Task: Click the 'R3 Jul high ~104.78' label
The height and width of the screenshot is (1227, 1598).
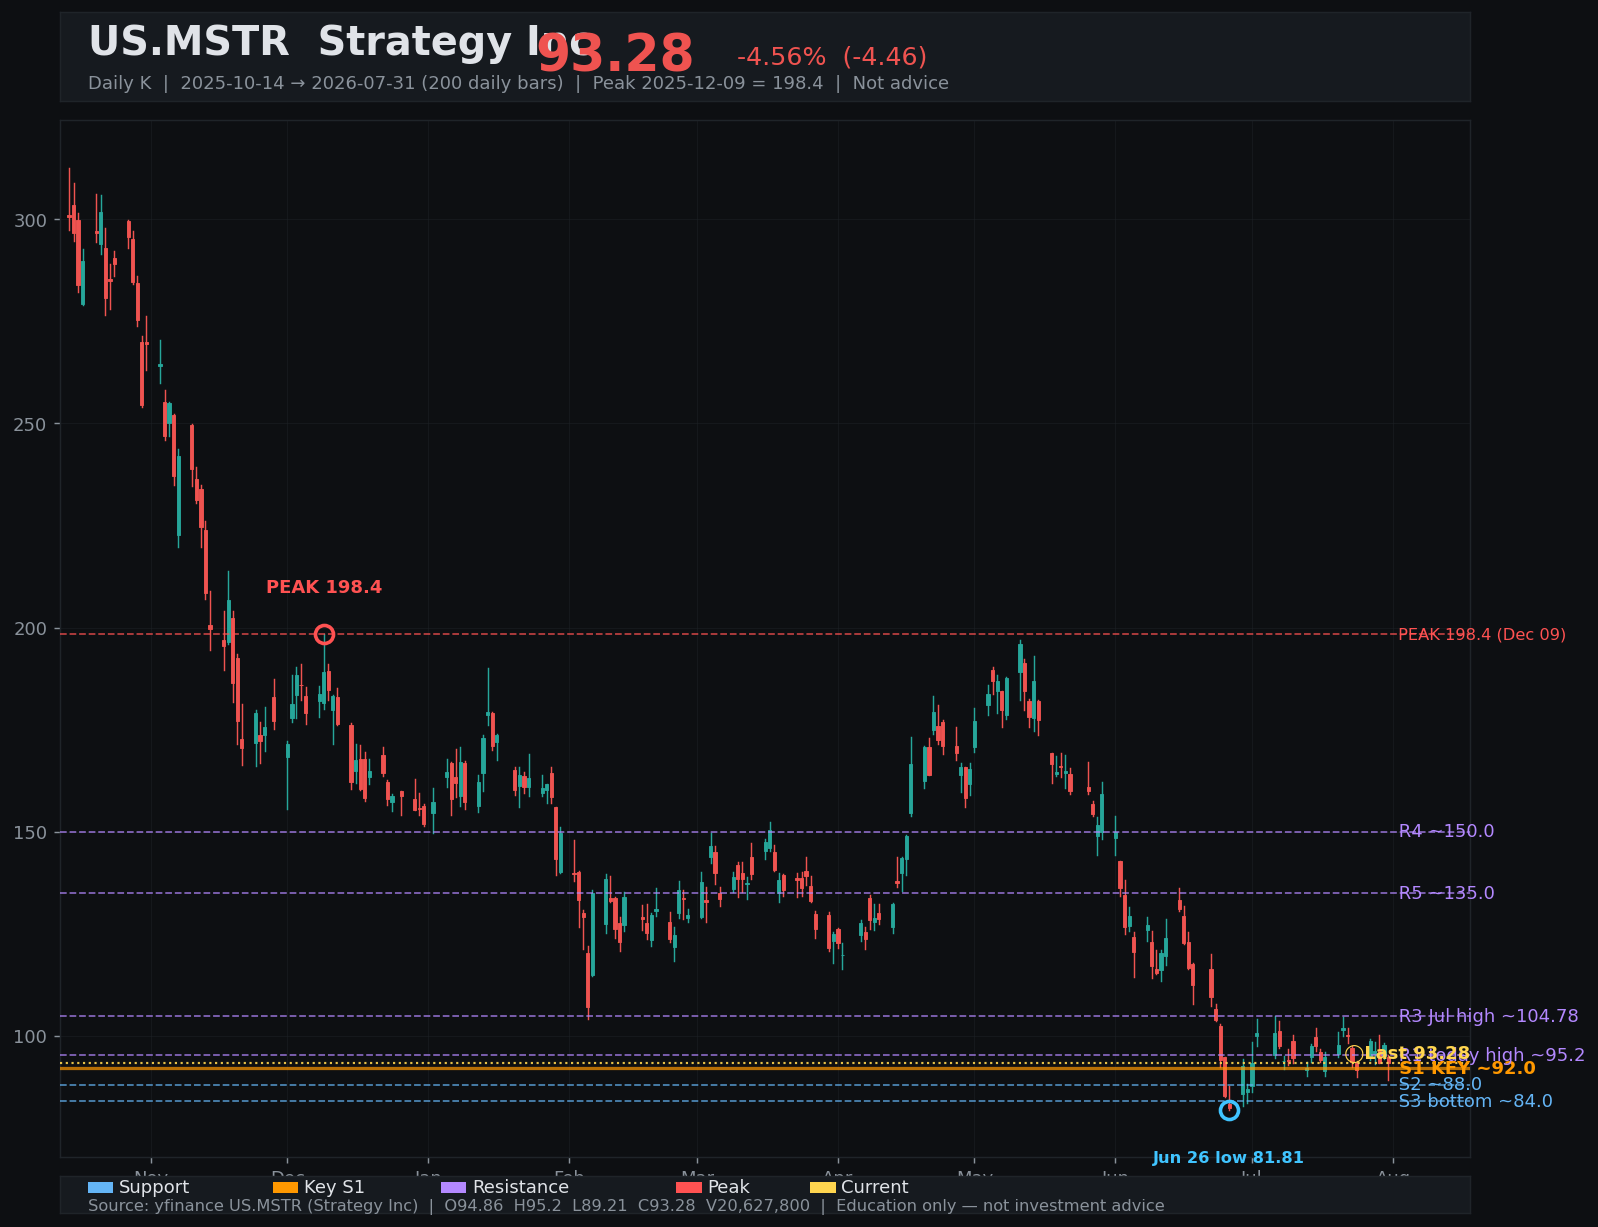Action: [x=1488, y=1017]
